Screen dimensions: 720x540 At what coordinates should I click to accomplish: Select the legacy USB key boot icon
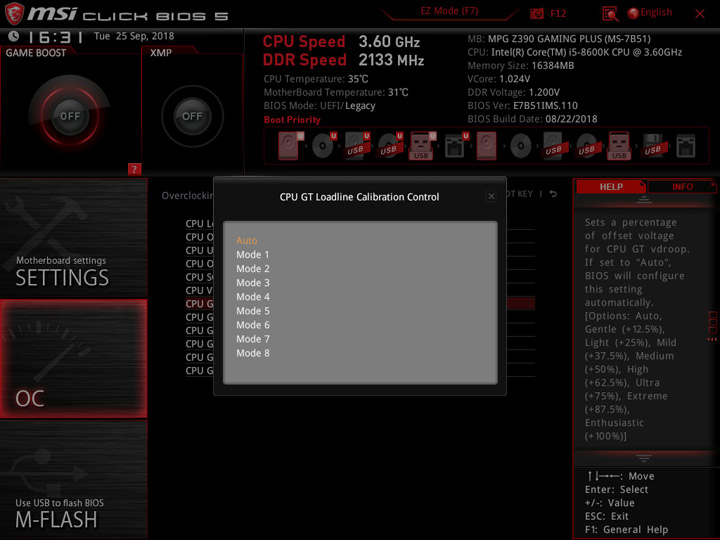point(619,146)
